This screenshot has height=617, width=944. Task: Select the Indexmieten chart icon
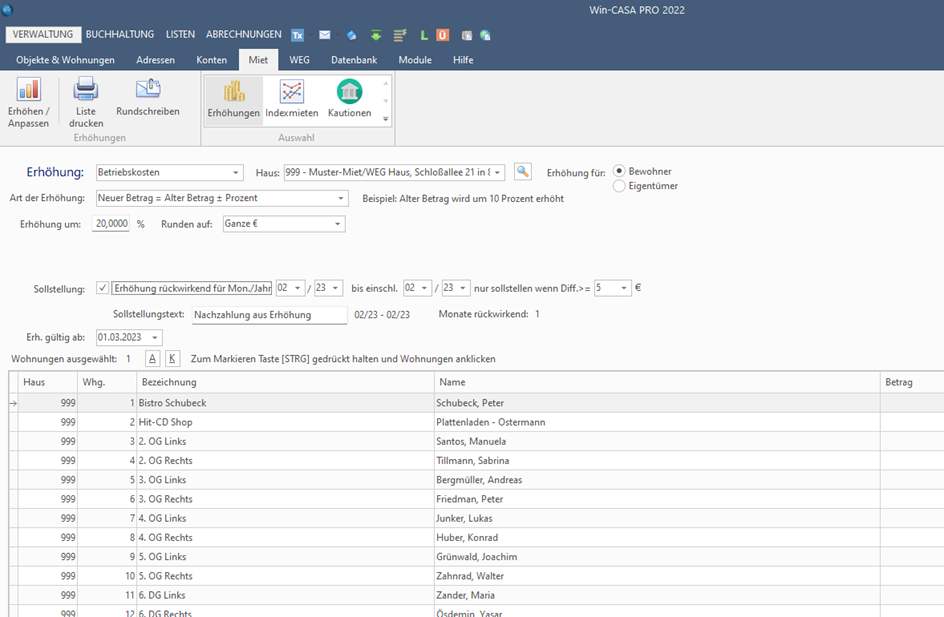(x=291, y=91)
